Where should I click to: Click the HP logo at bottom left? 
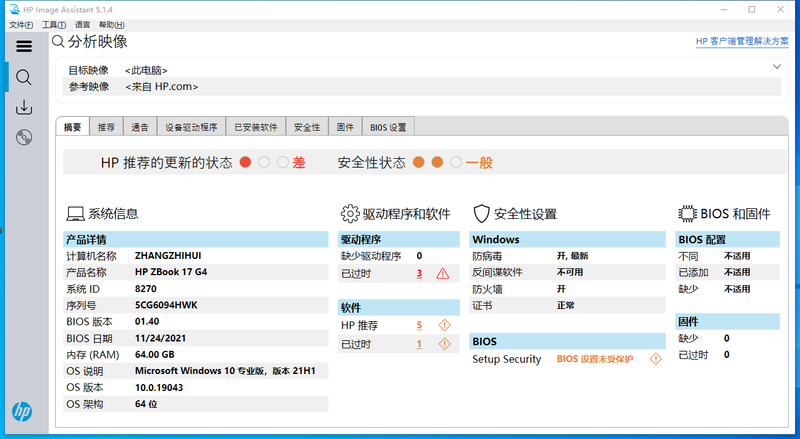pyautogui.click(x=22, y=411)
